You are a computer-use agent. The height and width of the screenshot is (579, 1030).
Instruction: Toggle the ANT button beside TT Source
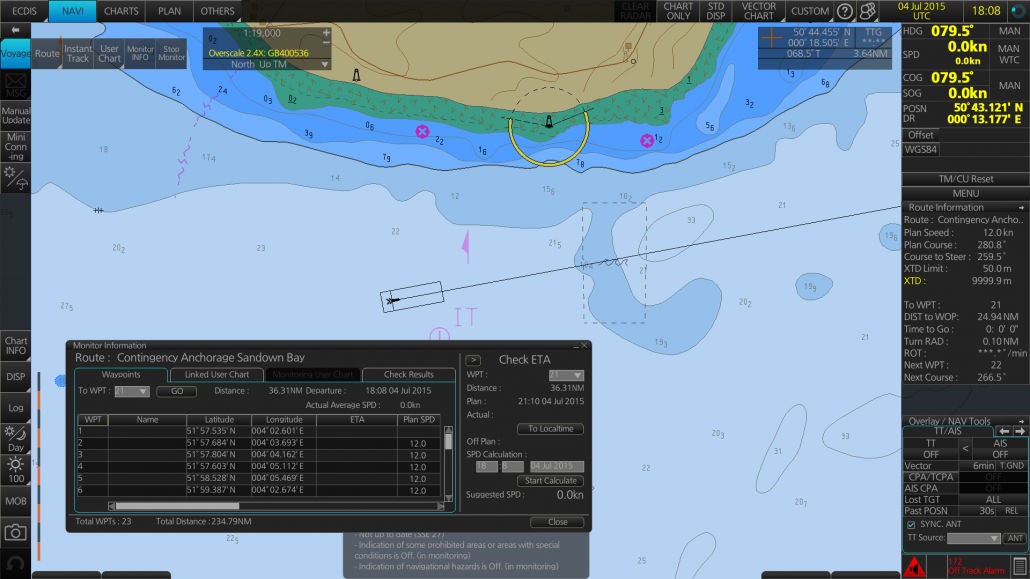(1015, 538)
